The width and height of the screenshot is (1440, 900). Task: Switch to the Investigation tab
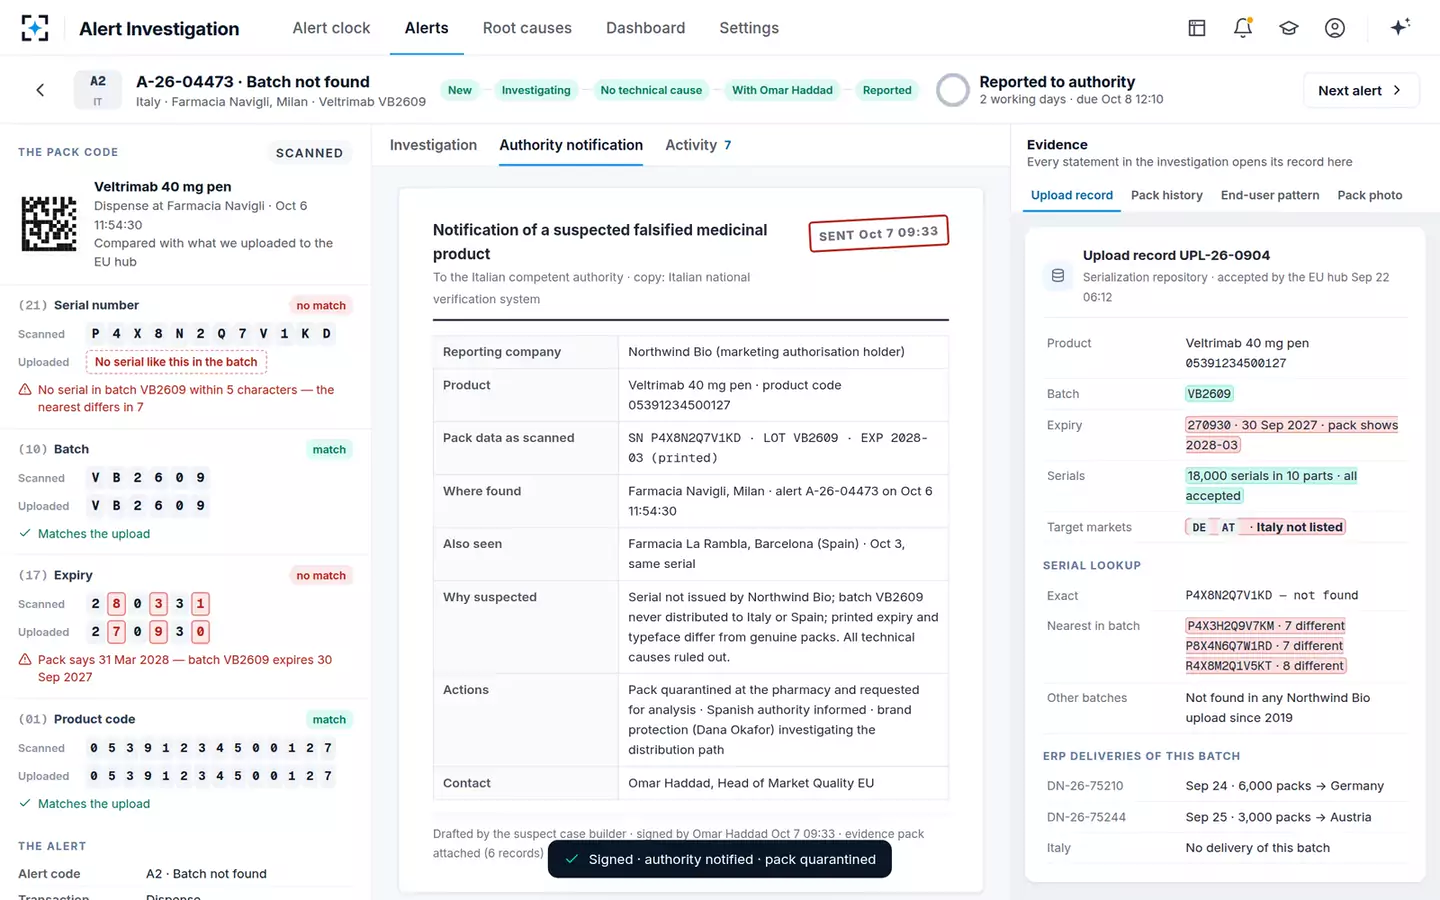(x=433, y=145)
